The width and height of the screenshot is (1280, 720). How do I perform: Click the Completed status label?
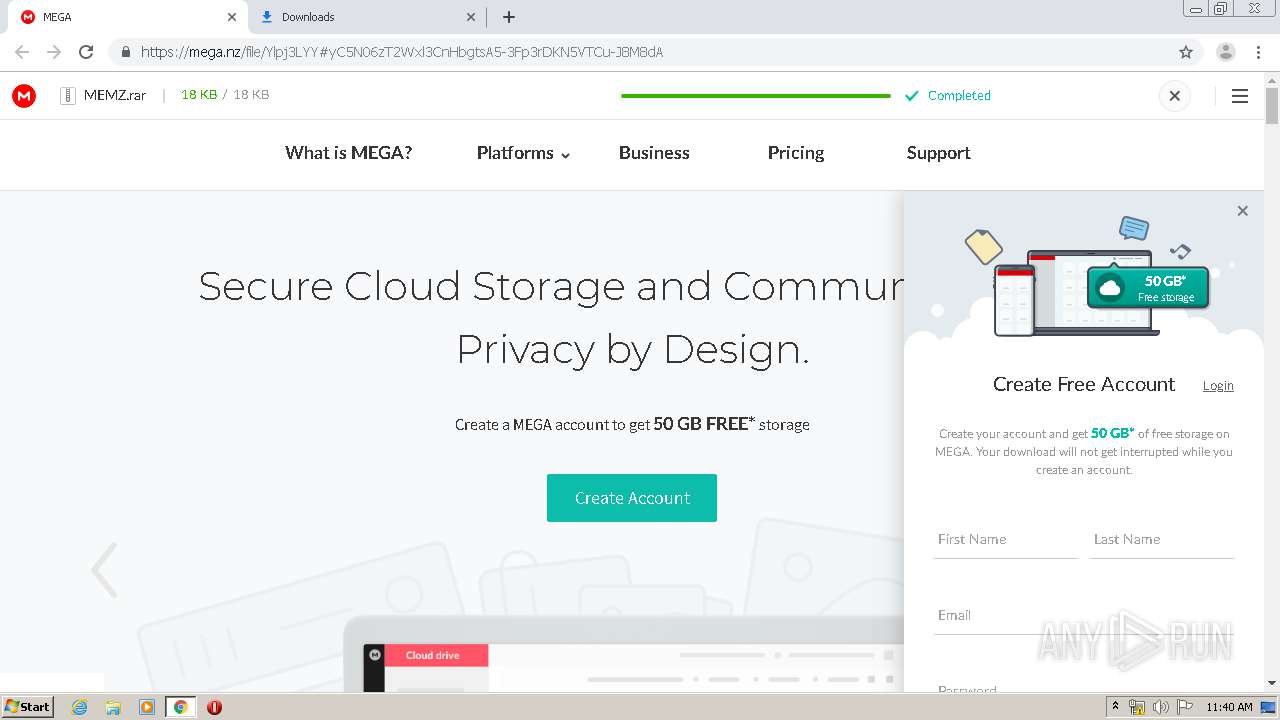click(958, 96)
